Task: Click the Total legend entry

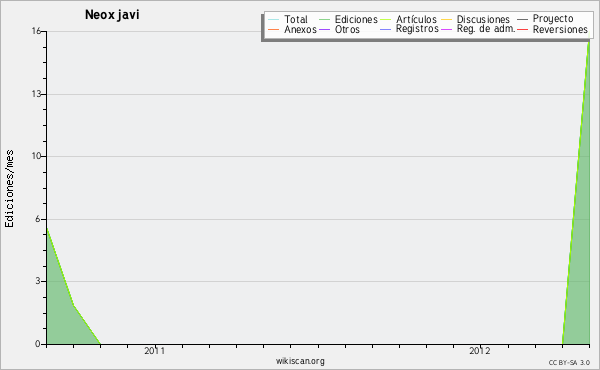Action: click(x=288, y=19)
